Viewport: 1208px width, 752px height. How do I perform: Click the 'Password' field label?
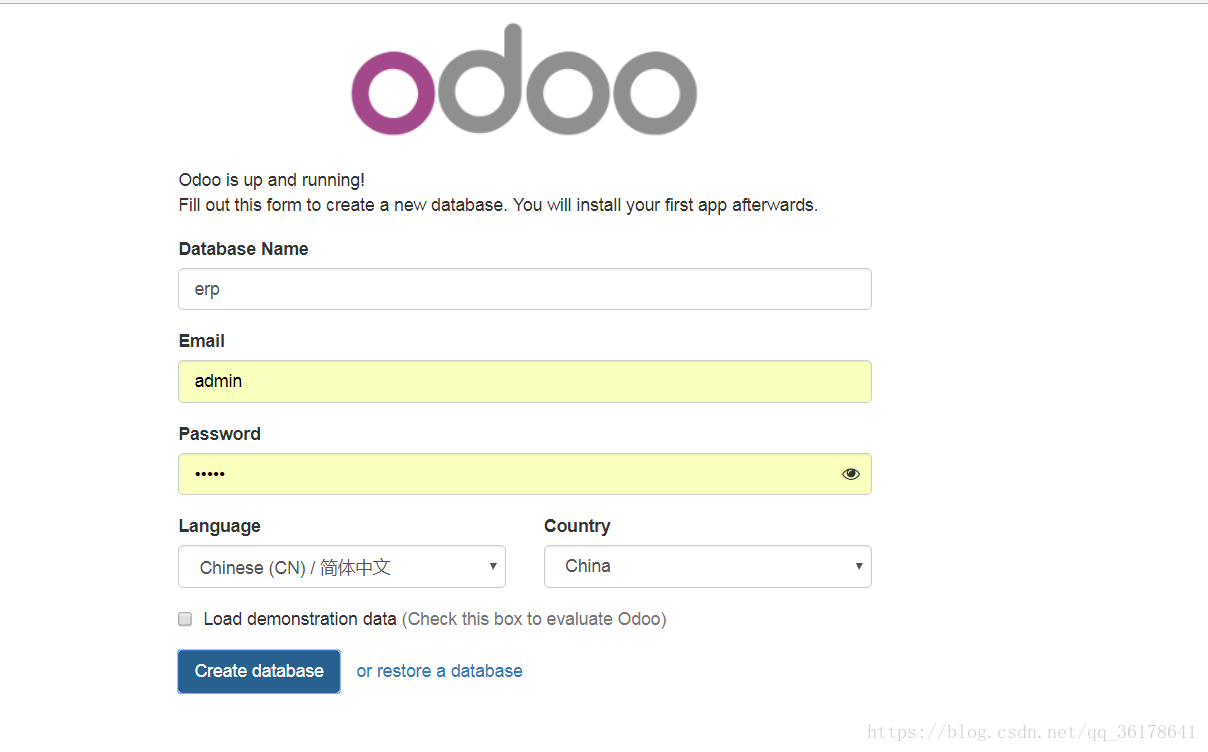tap(220, 434)
